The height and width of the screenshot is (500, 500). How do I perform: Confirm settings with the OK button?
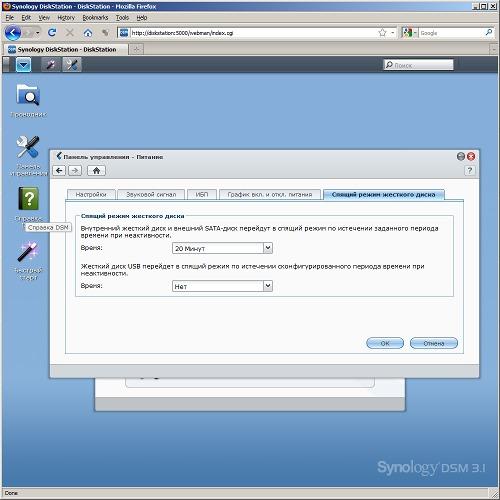click(385, 343)
